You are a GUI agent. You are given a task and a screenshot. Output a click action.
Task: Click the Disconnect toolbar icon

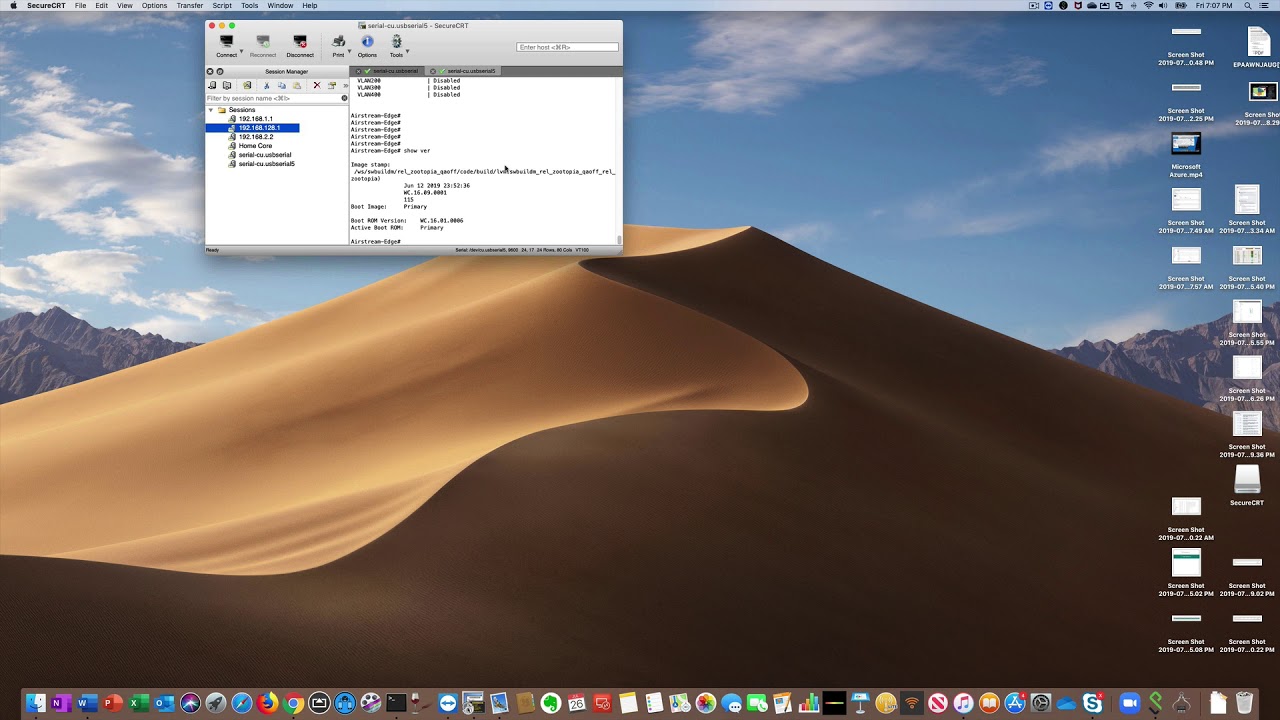(x=300, y=46)
